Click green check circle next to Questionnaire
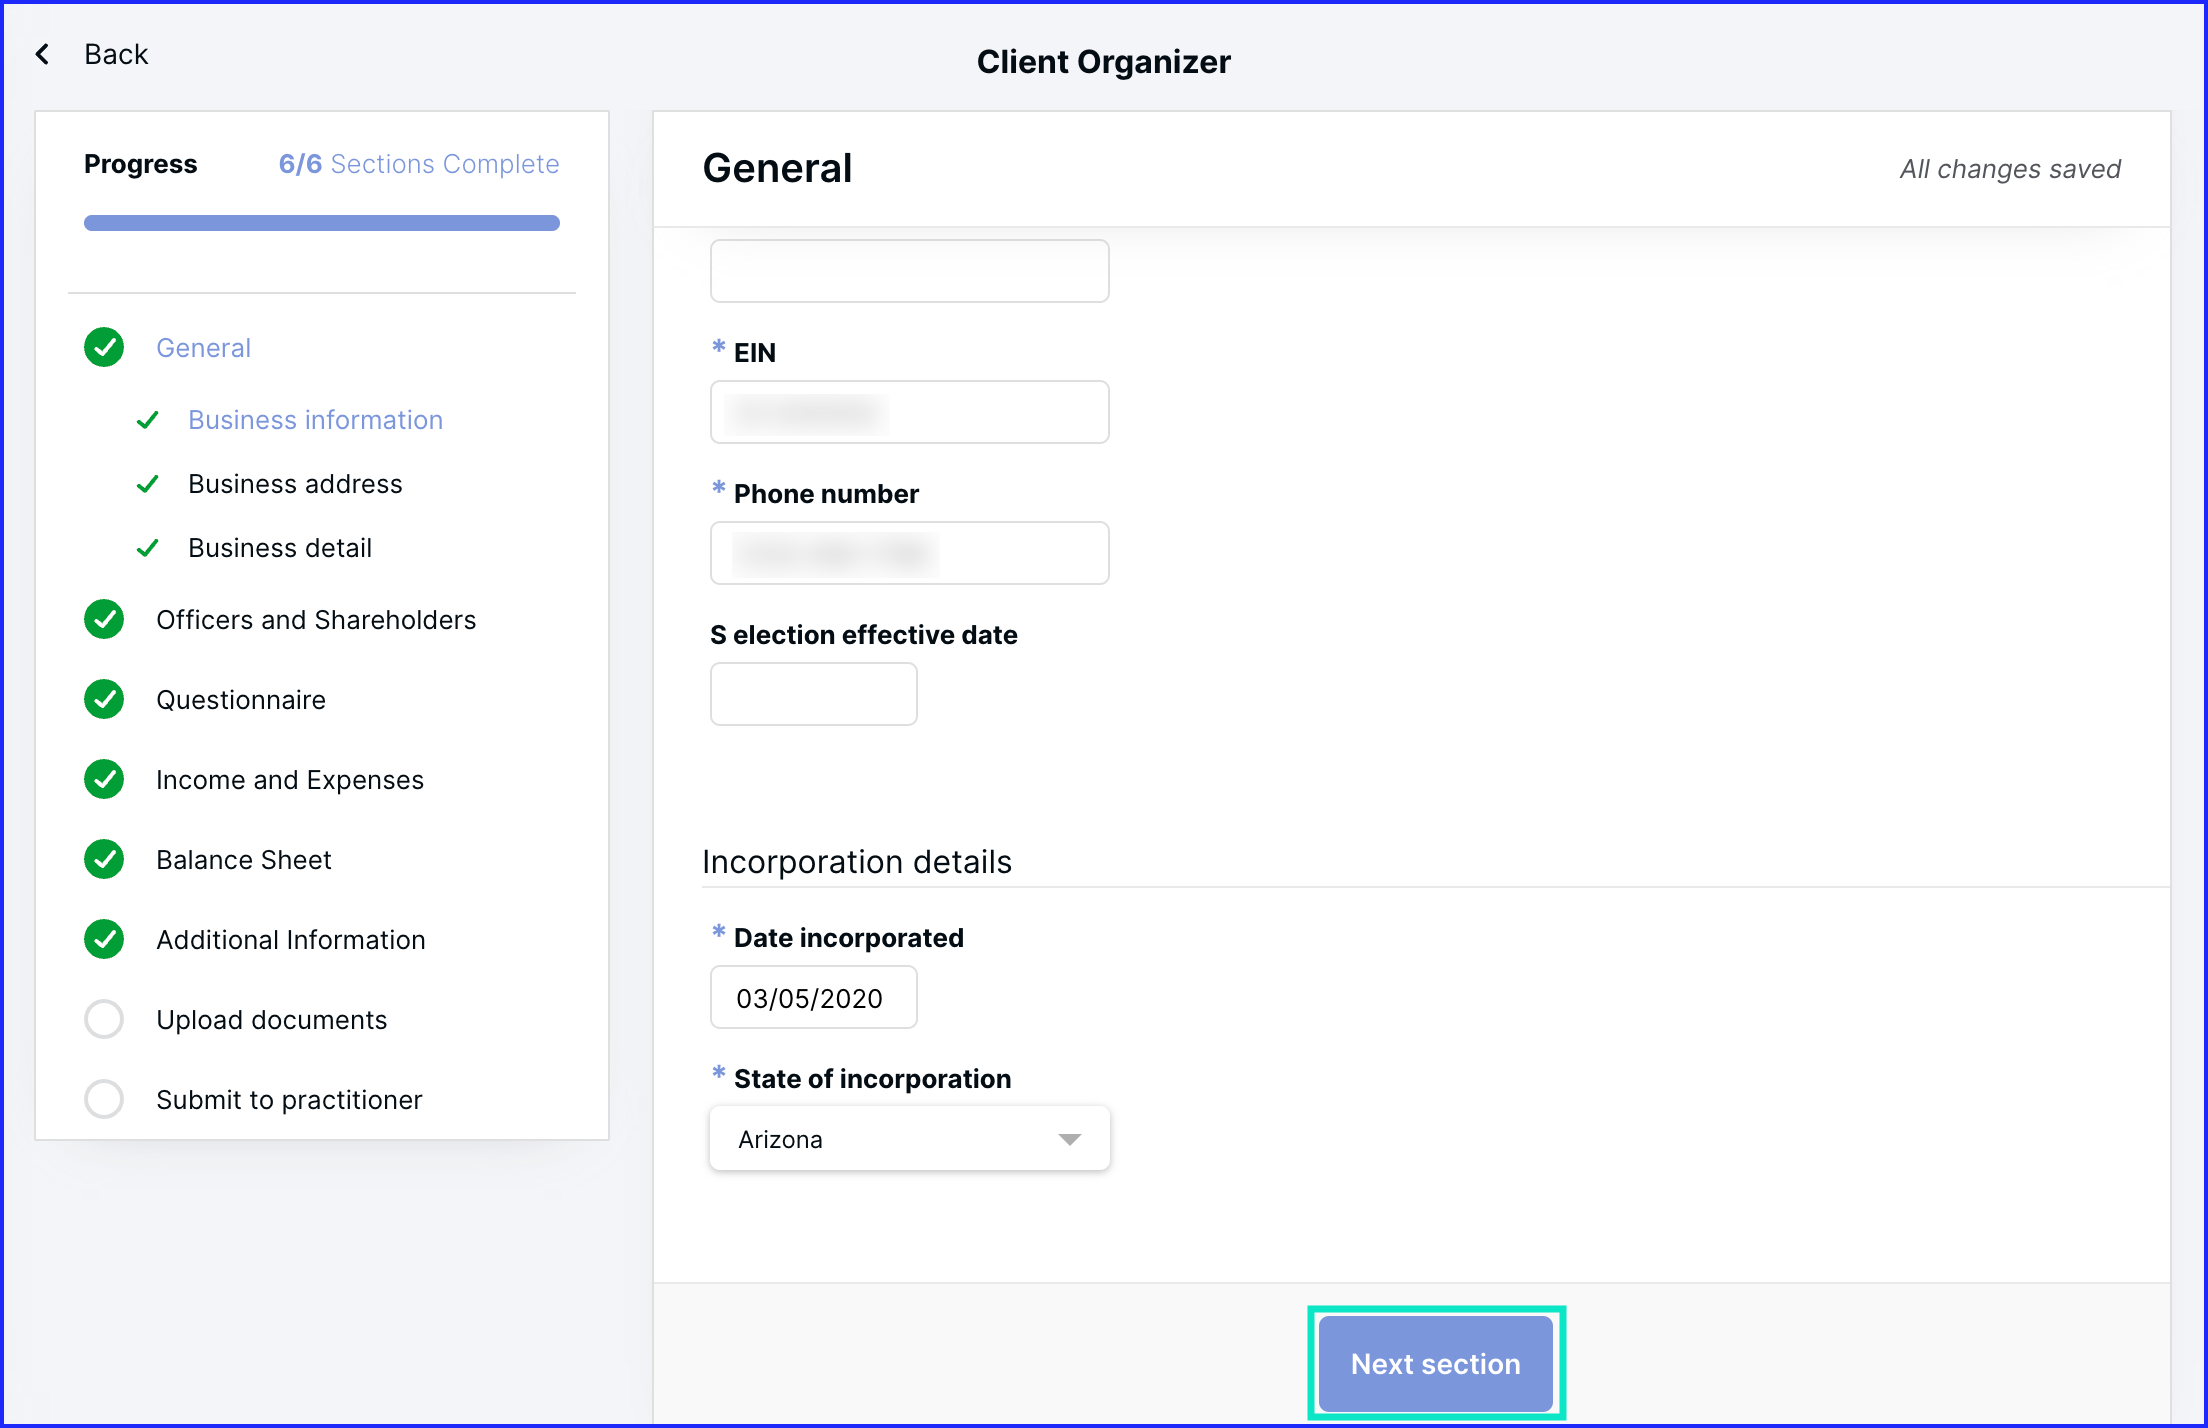The width and height of the screenshot is (2208, 1428). point(104,699)
